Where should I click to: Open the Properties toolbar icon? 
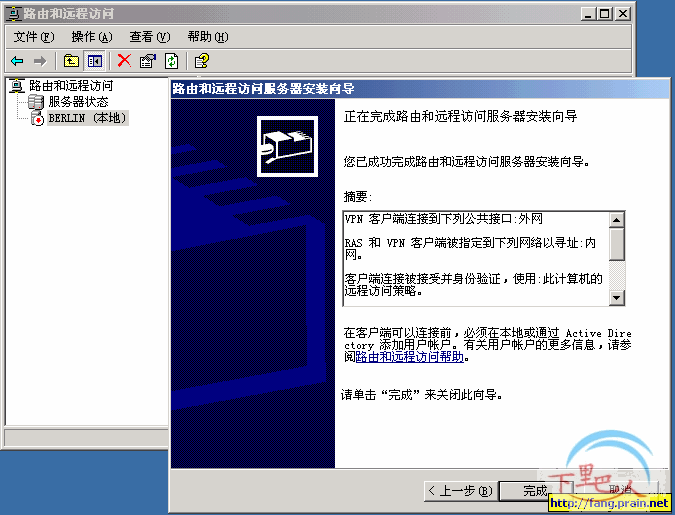click(x=148, y=61)
